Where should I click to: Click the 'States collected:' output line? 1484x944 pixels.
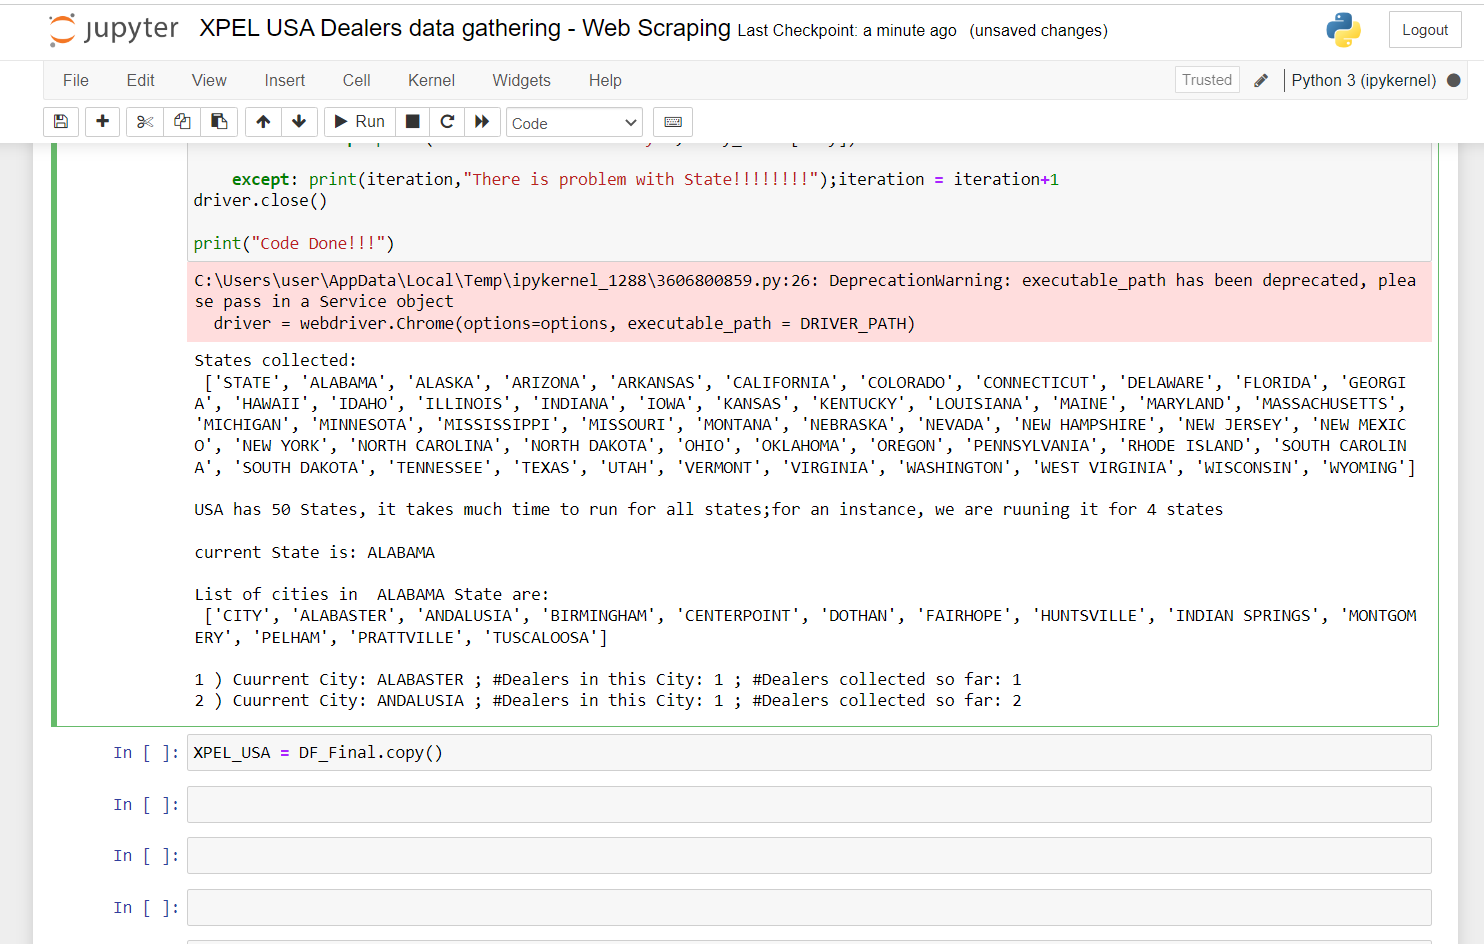click(275, 360)
